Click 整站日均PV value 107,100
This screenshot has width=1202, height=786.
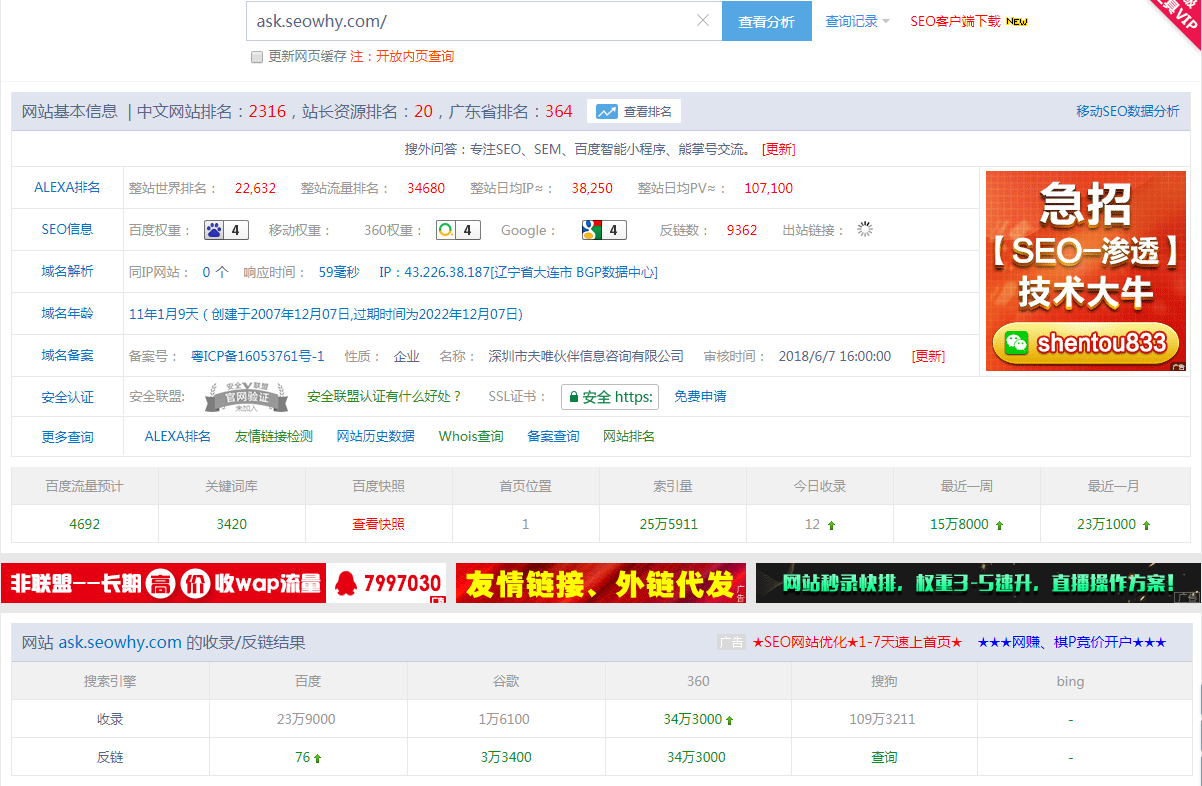(x=768, y=188)
